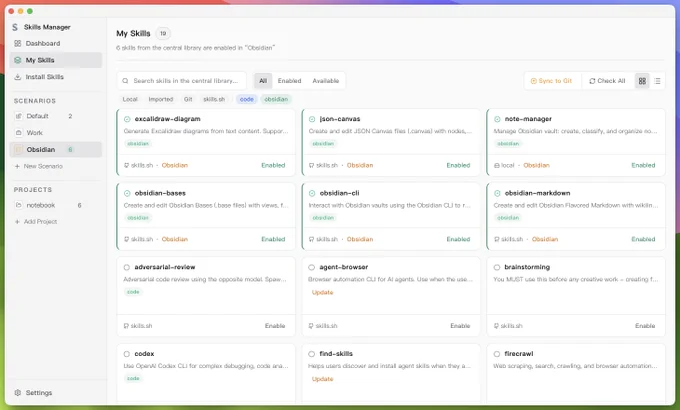This screenshot has width=680, height=410.
Task: Filter by Git source tag
Action: pyautogui.click(x=188, y=99)
